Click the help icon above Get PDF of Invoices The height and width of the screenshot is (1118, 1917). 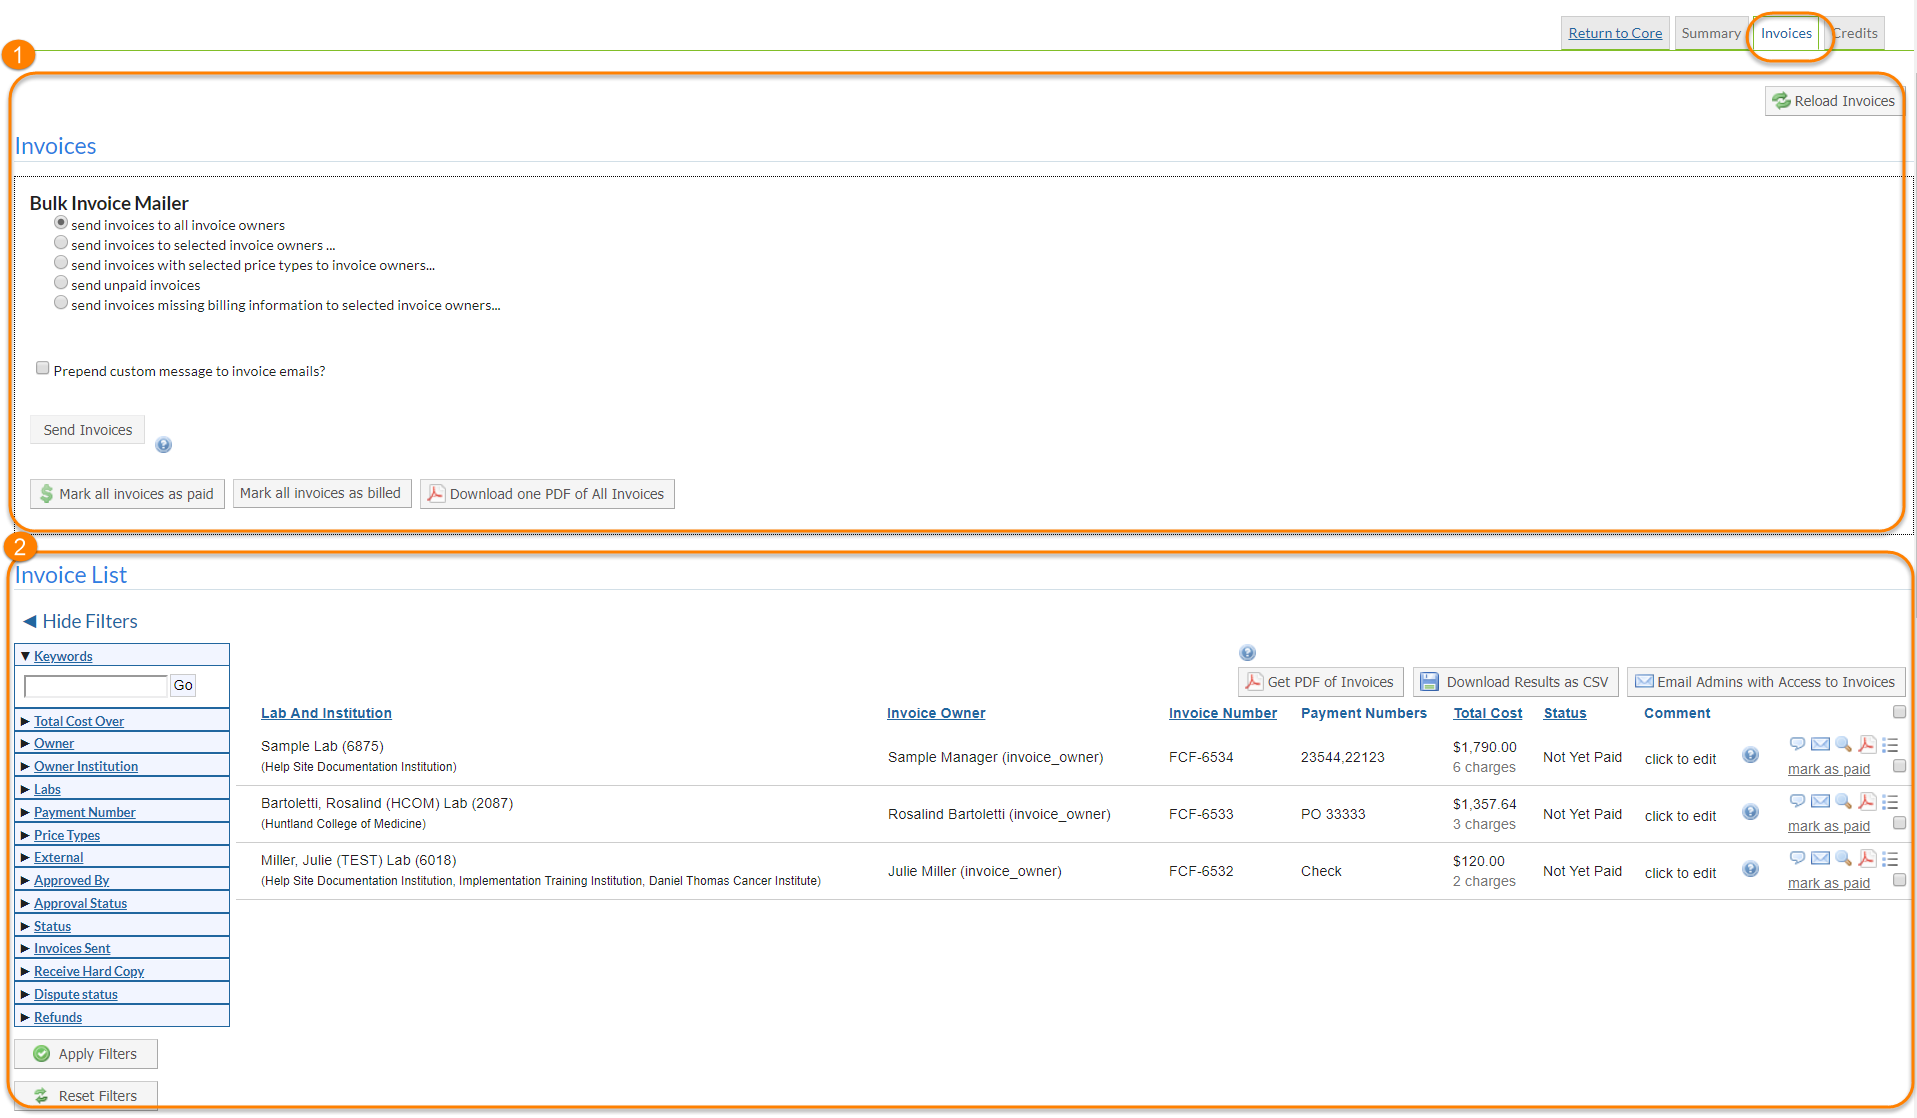click(x=1247, y=653)
